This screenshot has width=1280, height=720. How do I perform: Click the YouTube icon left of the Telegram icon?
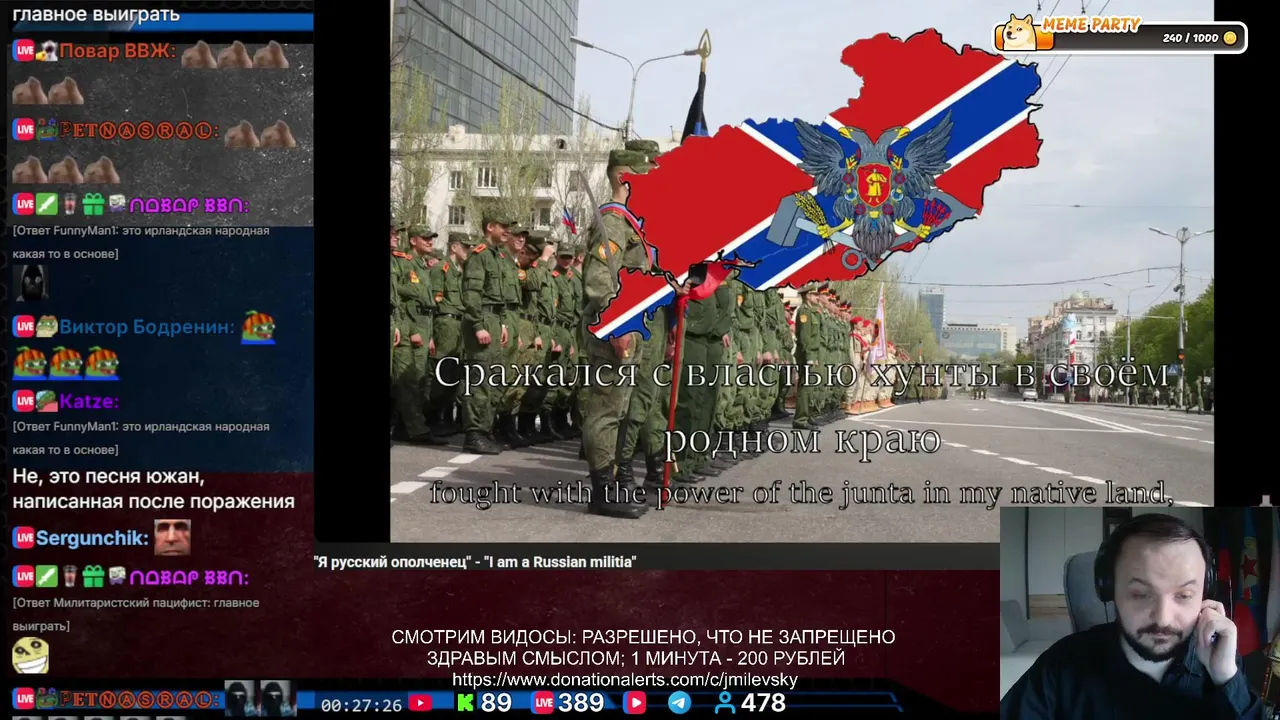[x=634, y=703]
